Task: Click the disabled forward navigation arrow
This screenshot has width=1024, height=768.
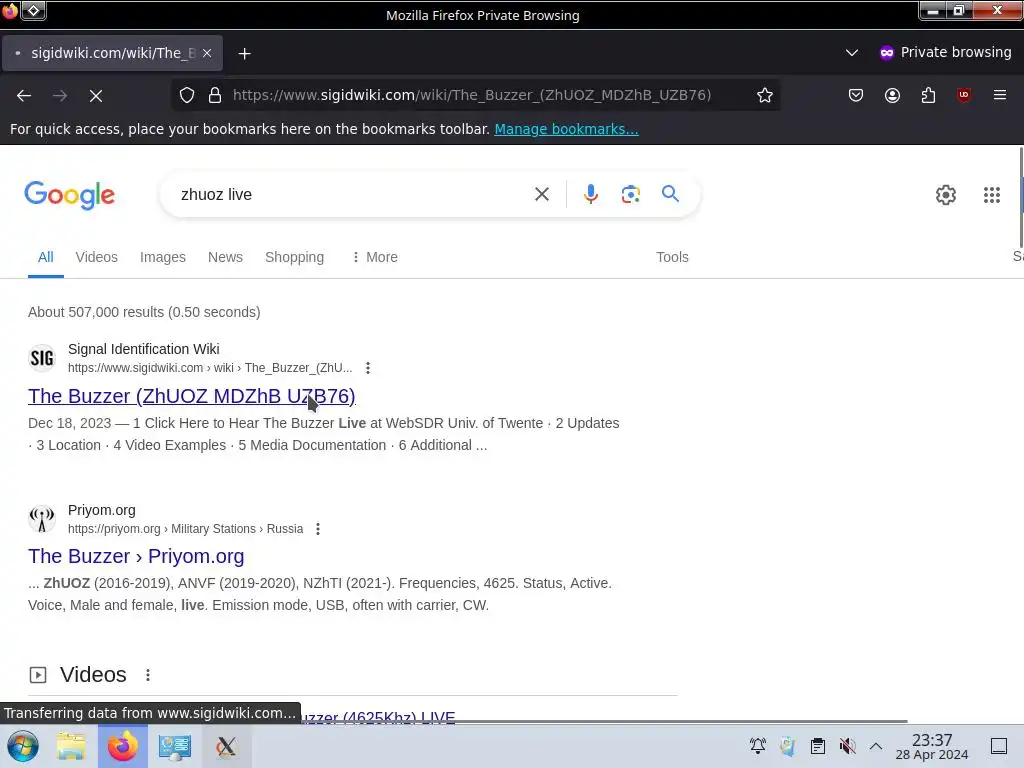Action: 60,96
